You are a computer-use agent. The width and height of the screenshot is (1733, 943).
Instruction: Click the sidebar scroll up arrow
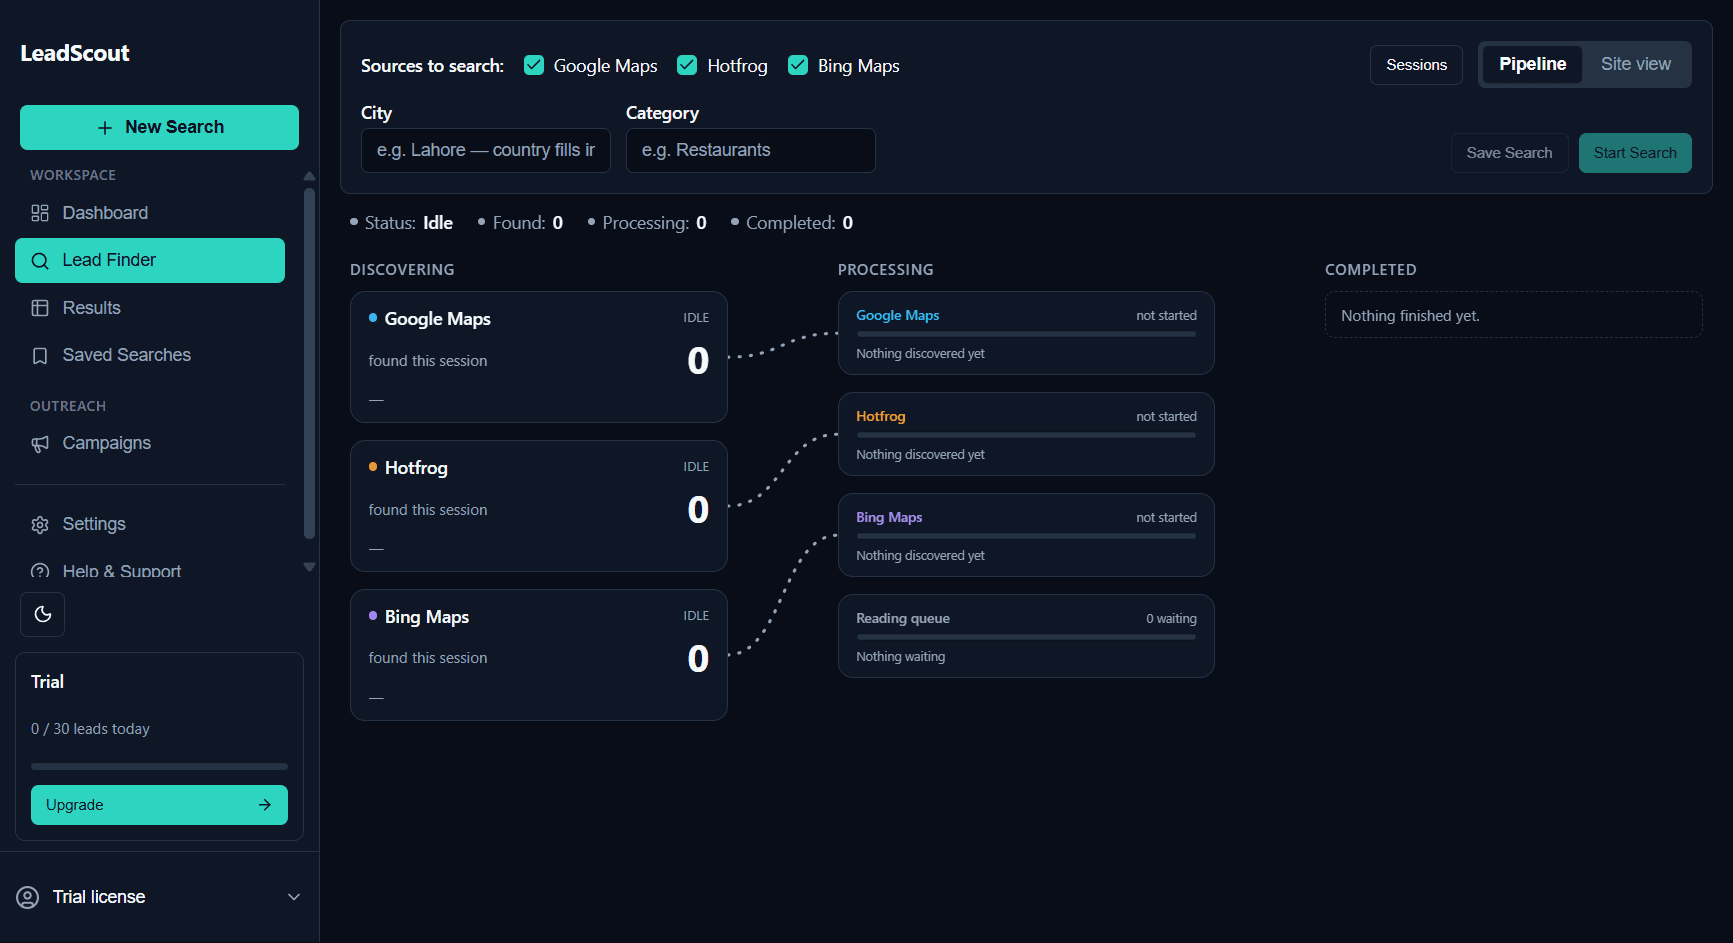pyautogui.click(x=309, y=176)
